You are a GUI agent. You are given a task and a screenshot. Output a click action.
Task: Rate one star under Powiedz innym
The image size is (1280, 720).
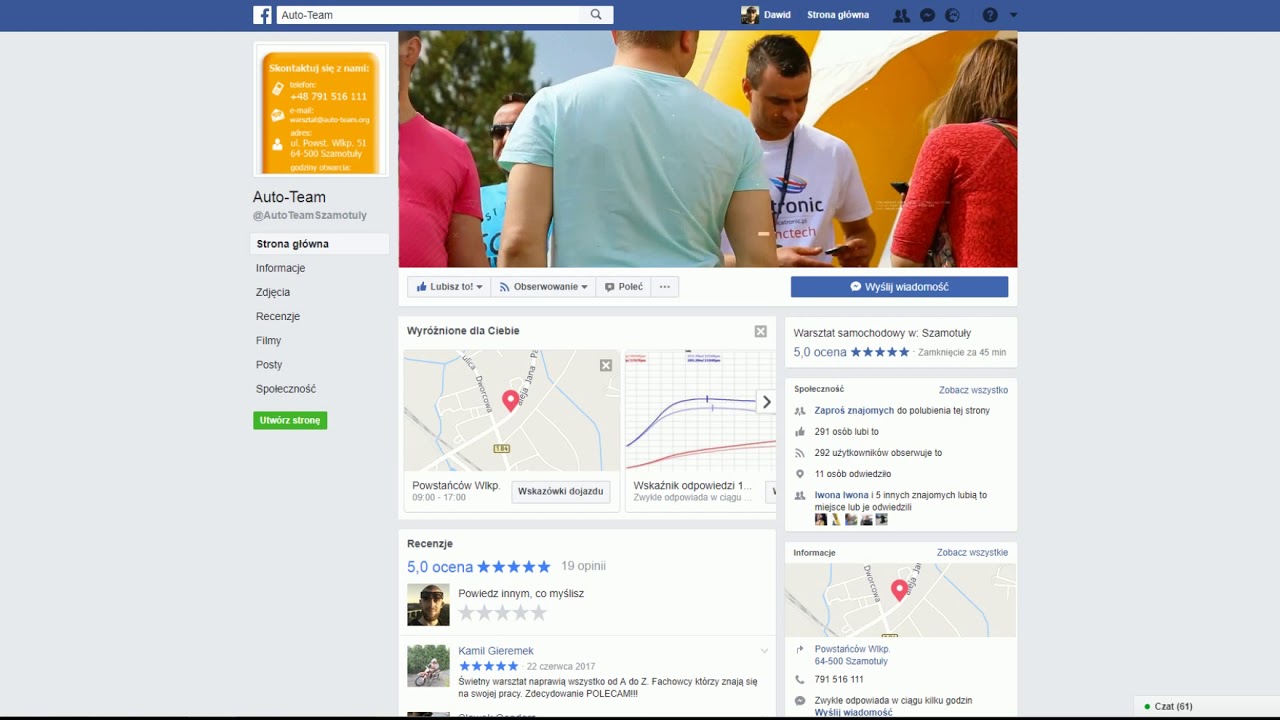click(467, 613)
